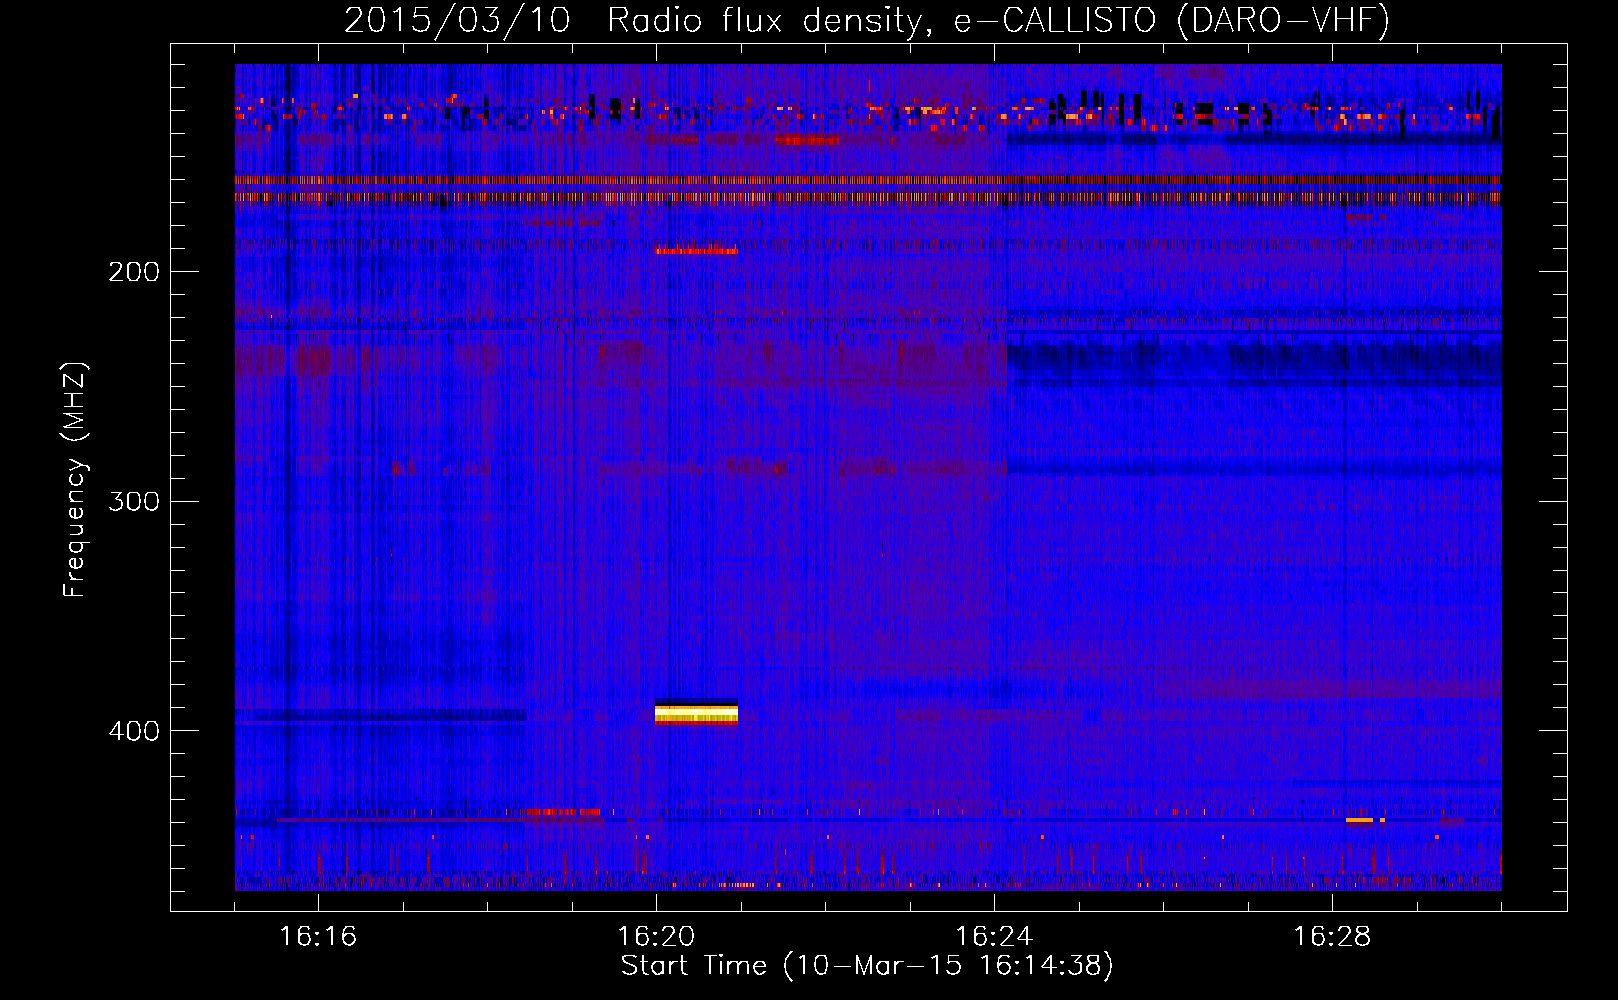Click the yellow dash near 16:28 at bottom
This screenshot has width=1618, height=1000.
click(1360, 820)
